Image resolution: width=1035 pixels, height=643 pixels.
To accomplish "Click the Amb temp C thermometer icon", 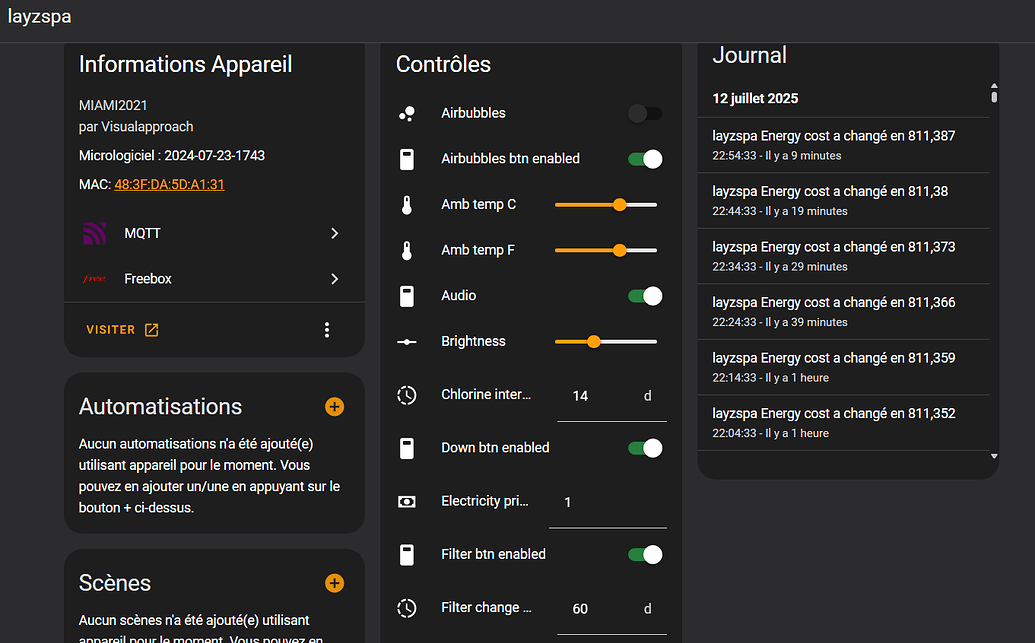I will (407, 205).
